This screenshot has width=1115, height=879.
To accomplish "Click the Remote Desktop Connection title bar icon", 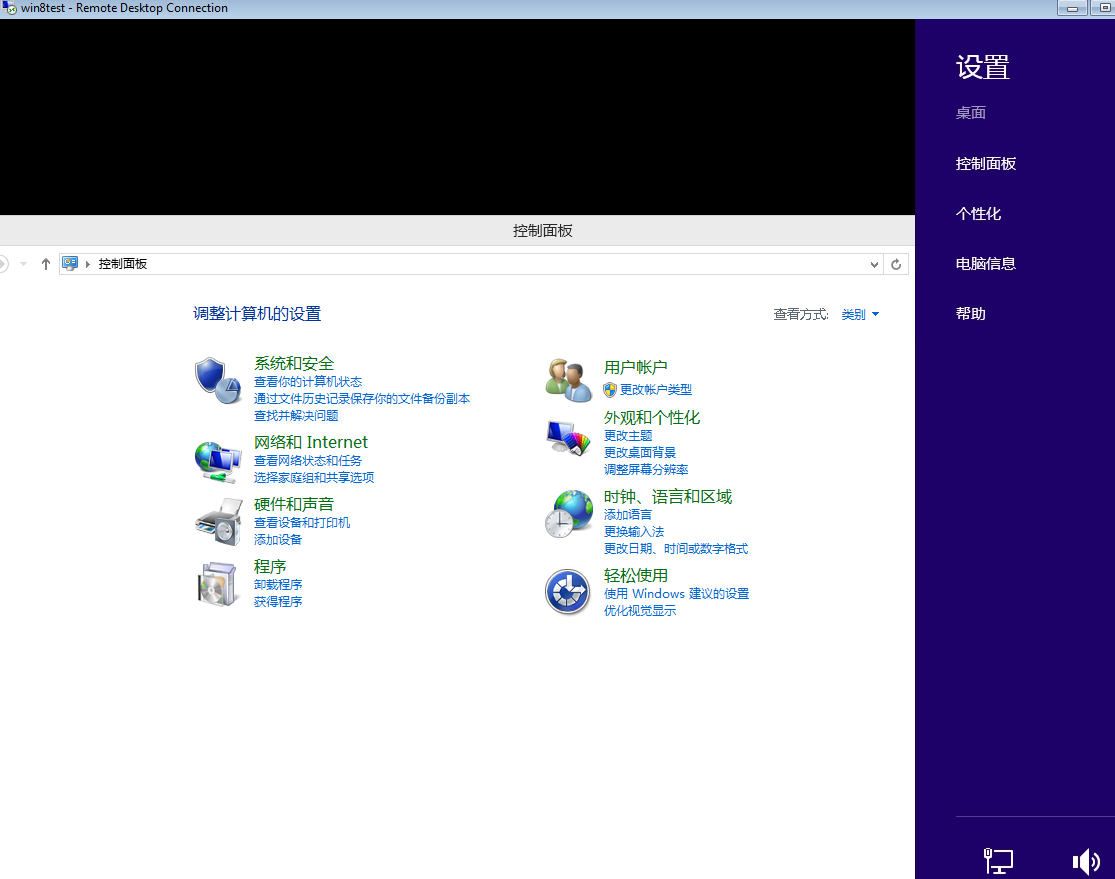I will (x=9, y=8).
